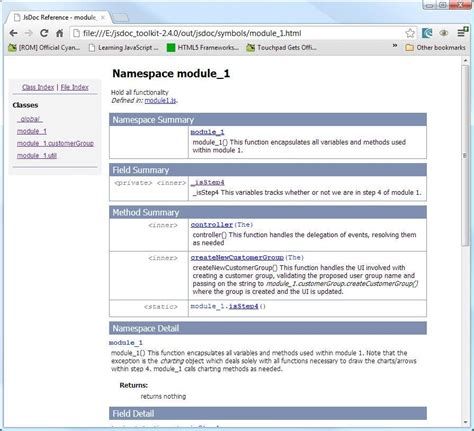Click the Namespace Summary section header
This screenshot has height=431, width=474.
tap(268, 120)
